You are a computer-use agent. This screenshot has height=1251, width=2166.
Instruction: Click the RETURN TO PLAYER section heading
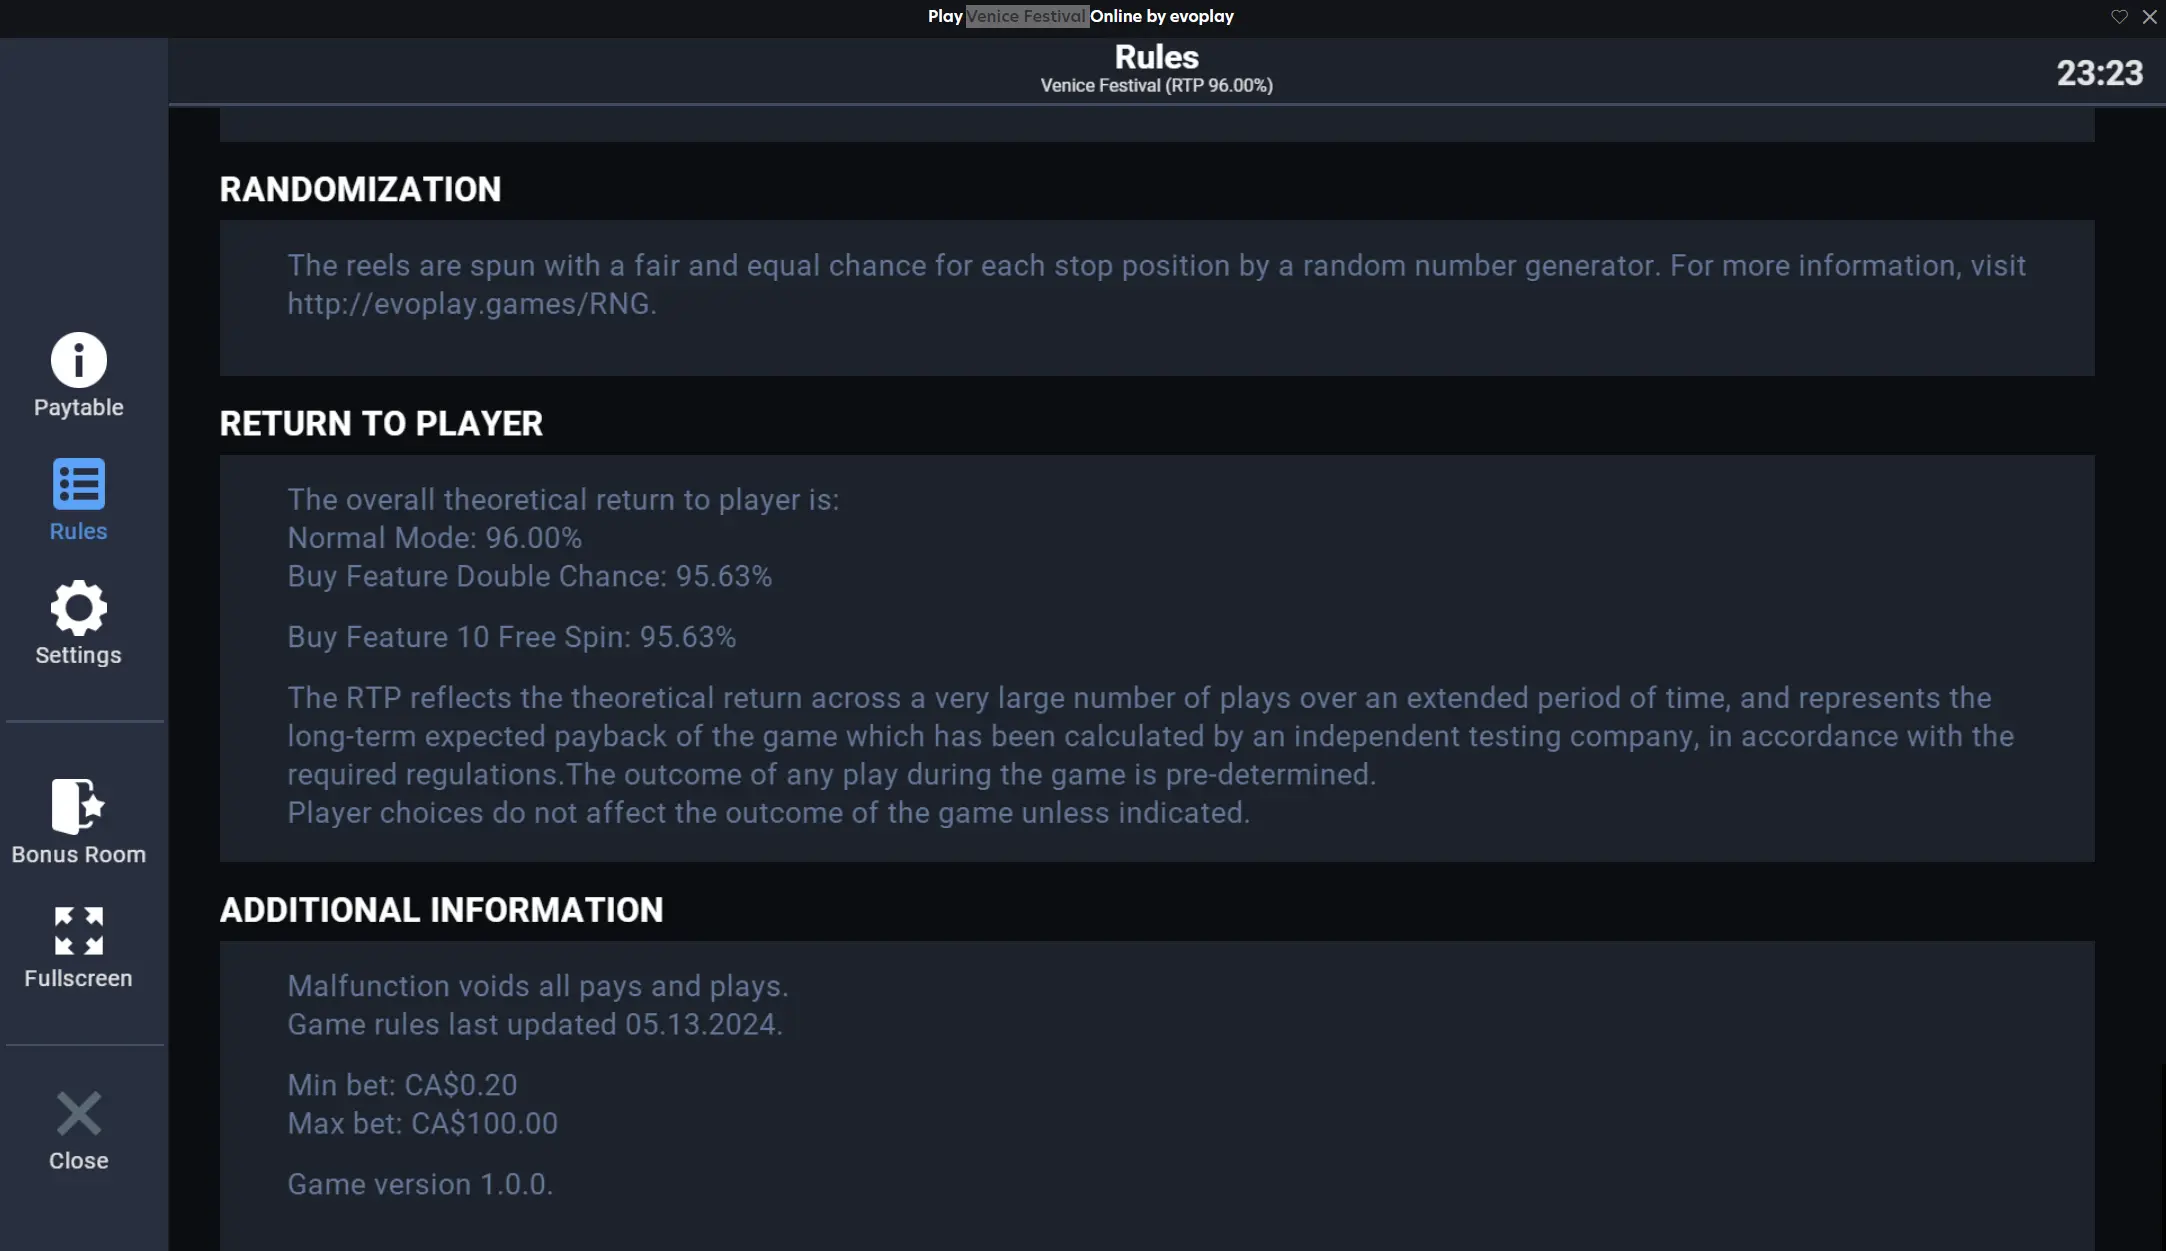[381, 424]
